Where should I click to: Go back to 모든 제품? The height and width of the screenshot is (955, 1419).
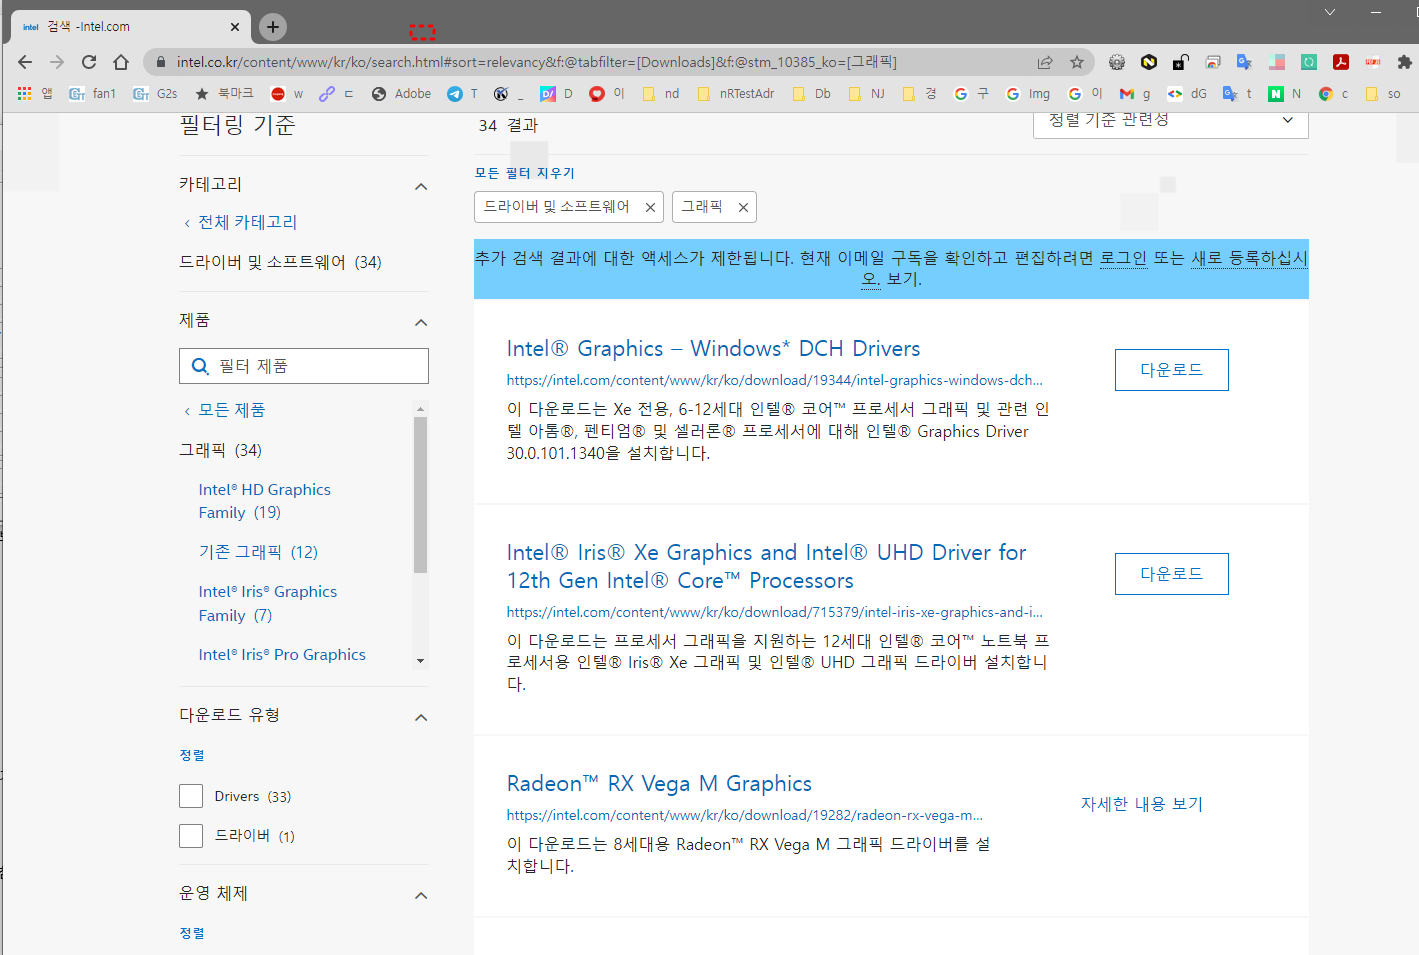(x=231, y=410)
